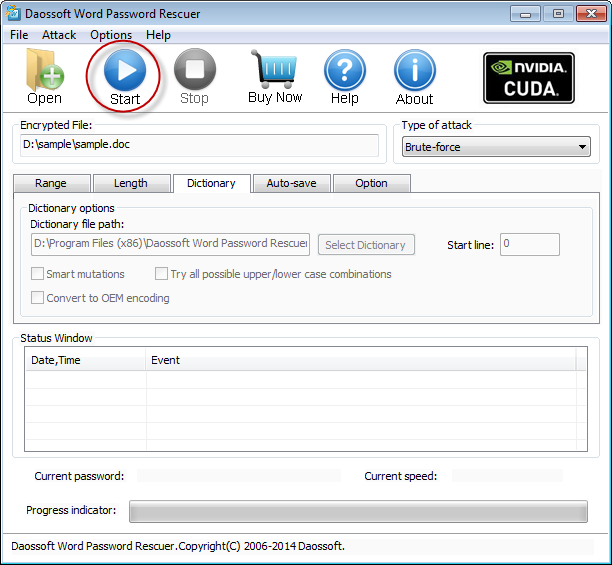Show the About information icon
This screenshot has height=565, width=612.
click(x=415, y=77)
